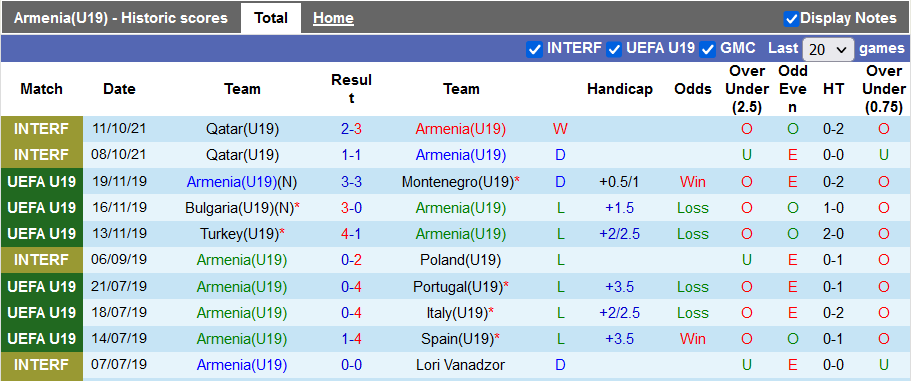The height and width of the screenshot is (381, 911).
Task: Click handicap +3.5 in Portugal row
Action: [x=620, y=287]
